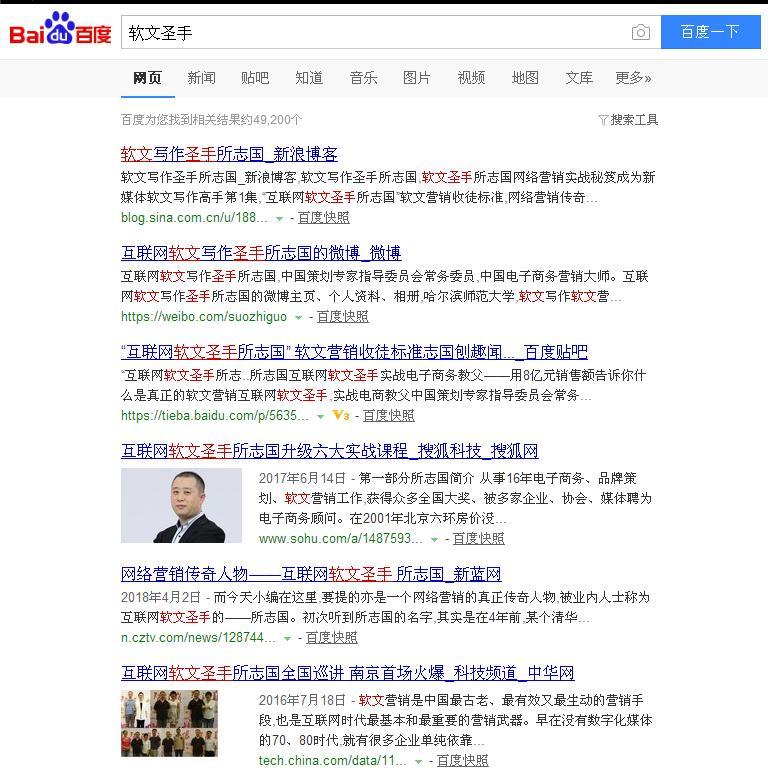Expand dropdown arrow next to n.cztv.com URL

point(287,638)
